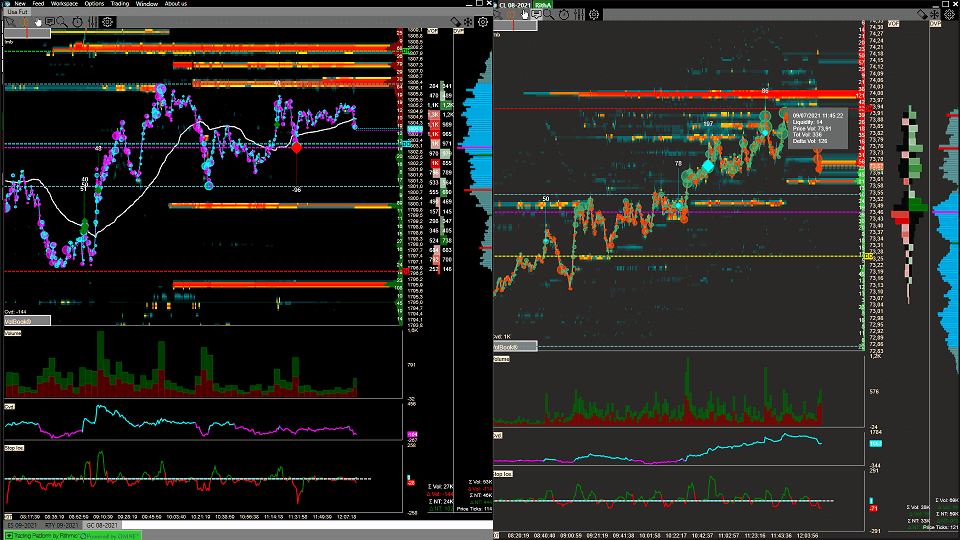Open sliders adjustment icon in left chart
This screenshot has height=540, width=960.
[x=92, y=22]
